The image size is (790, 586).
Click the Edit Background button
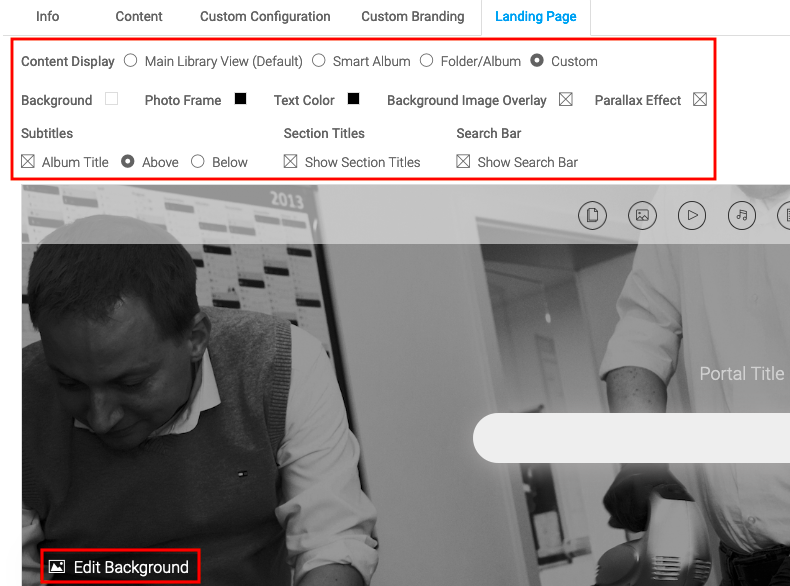point(120,567)
